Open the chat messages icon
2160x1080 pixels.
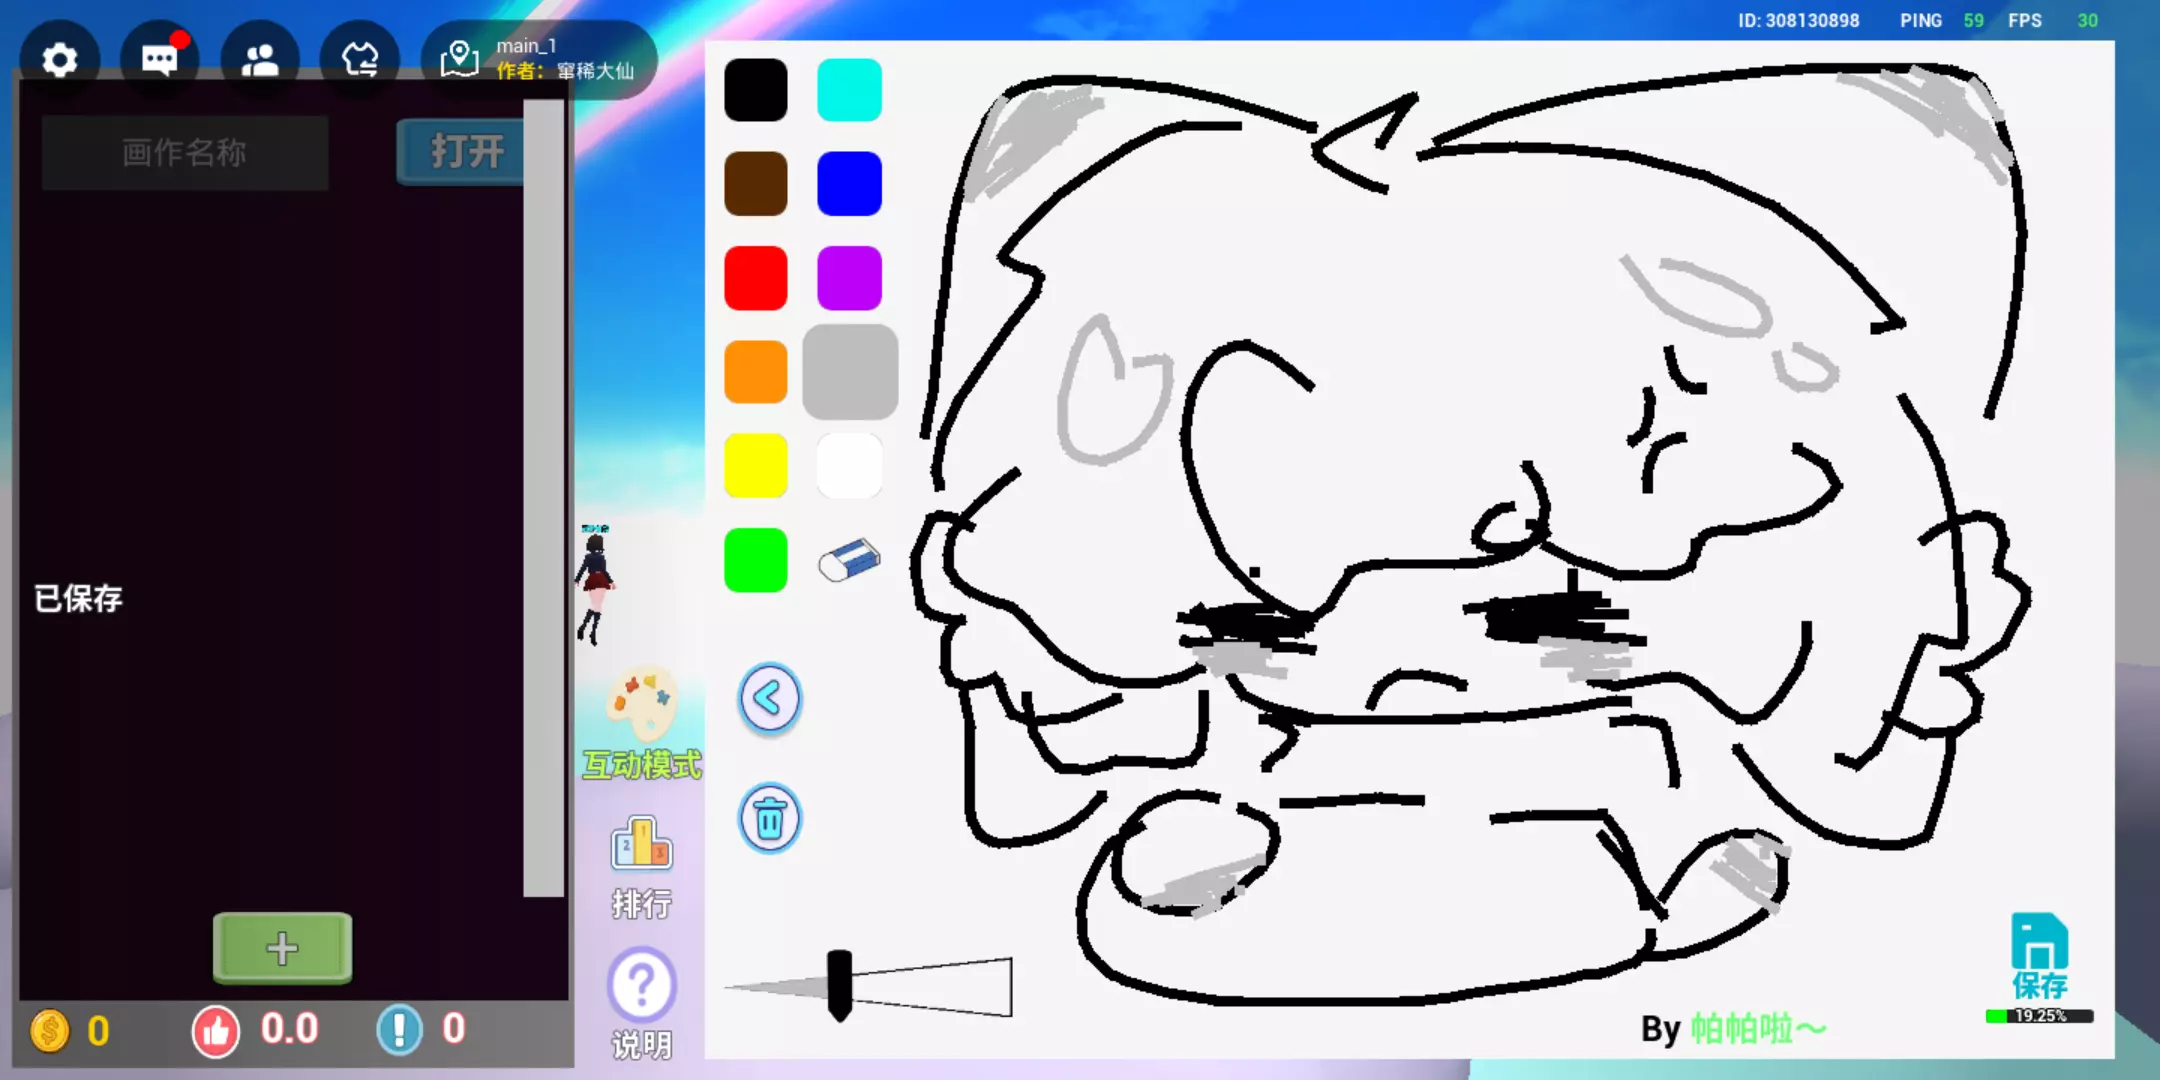(x=159, y=60)
